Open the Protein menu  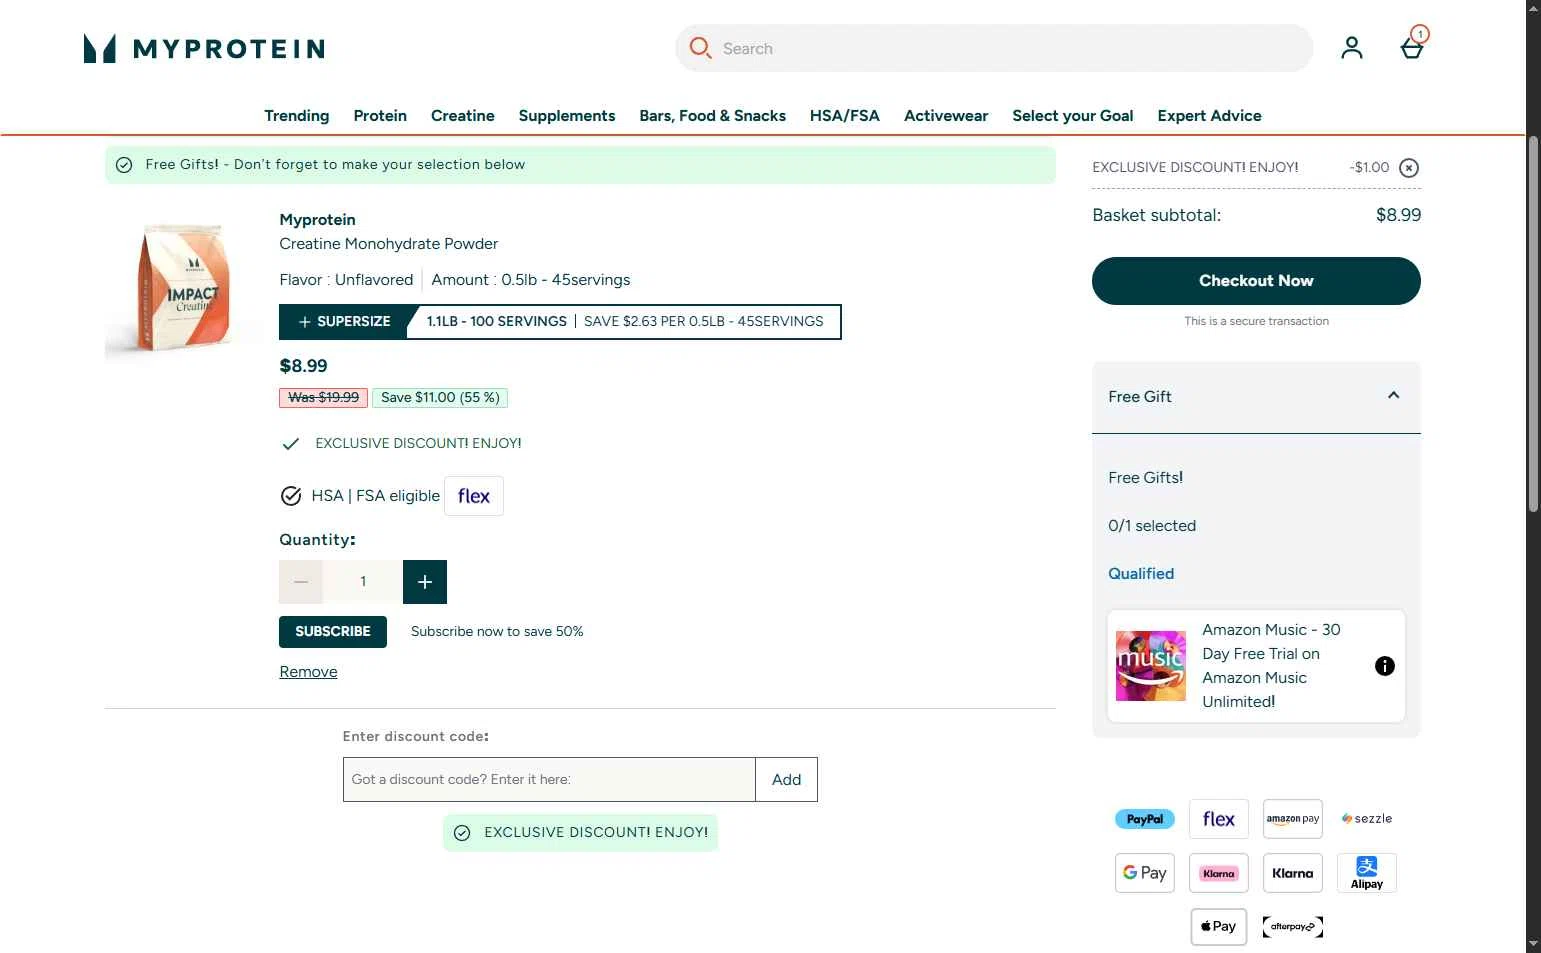point(380,116)
